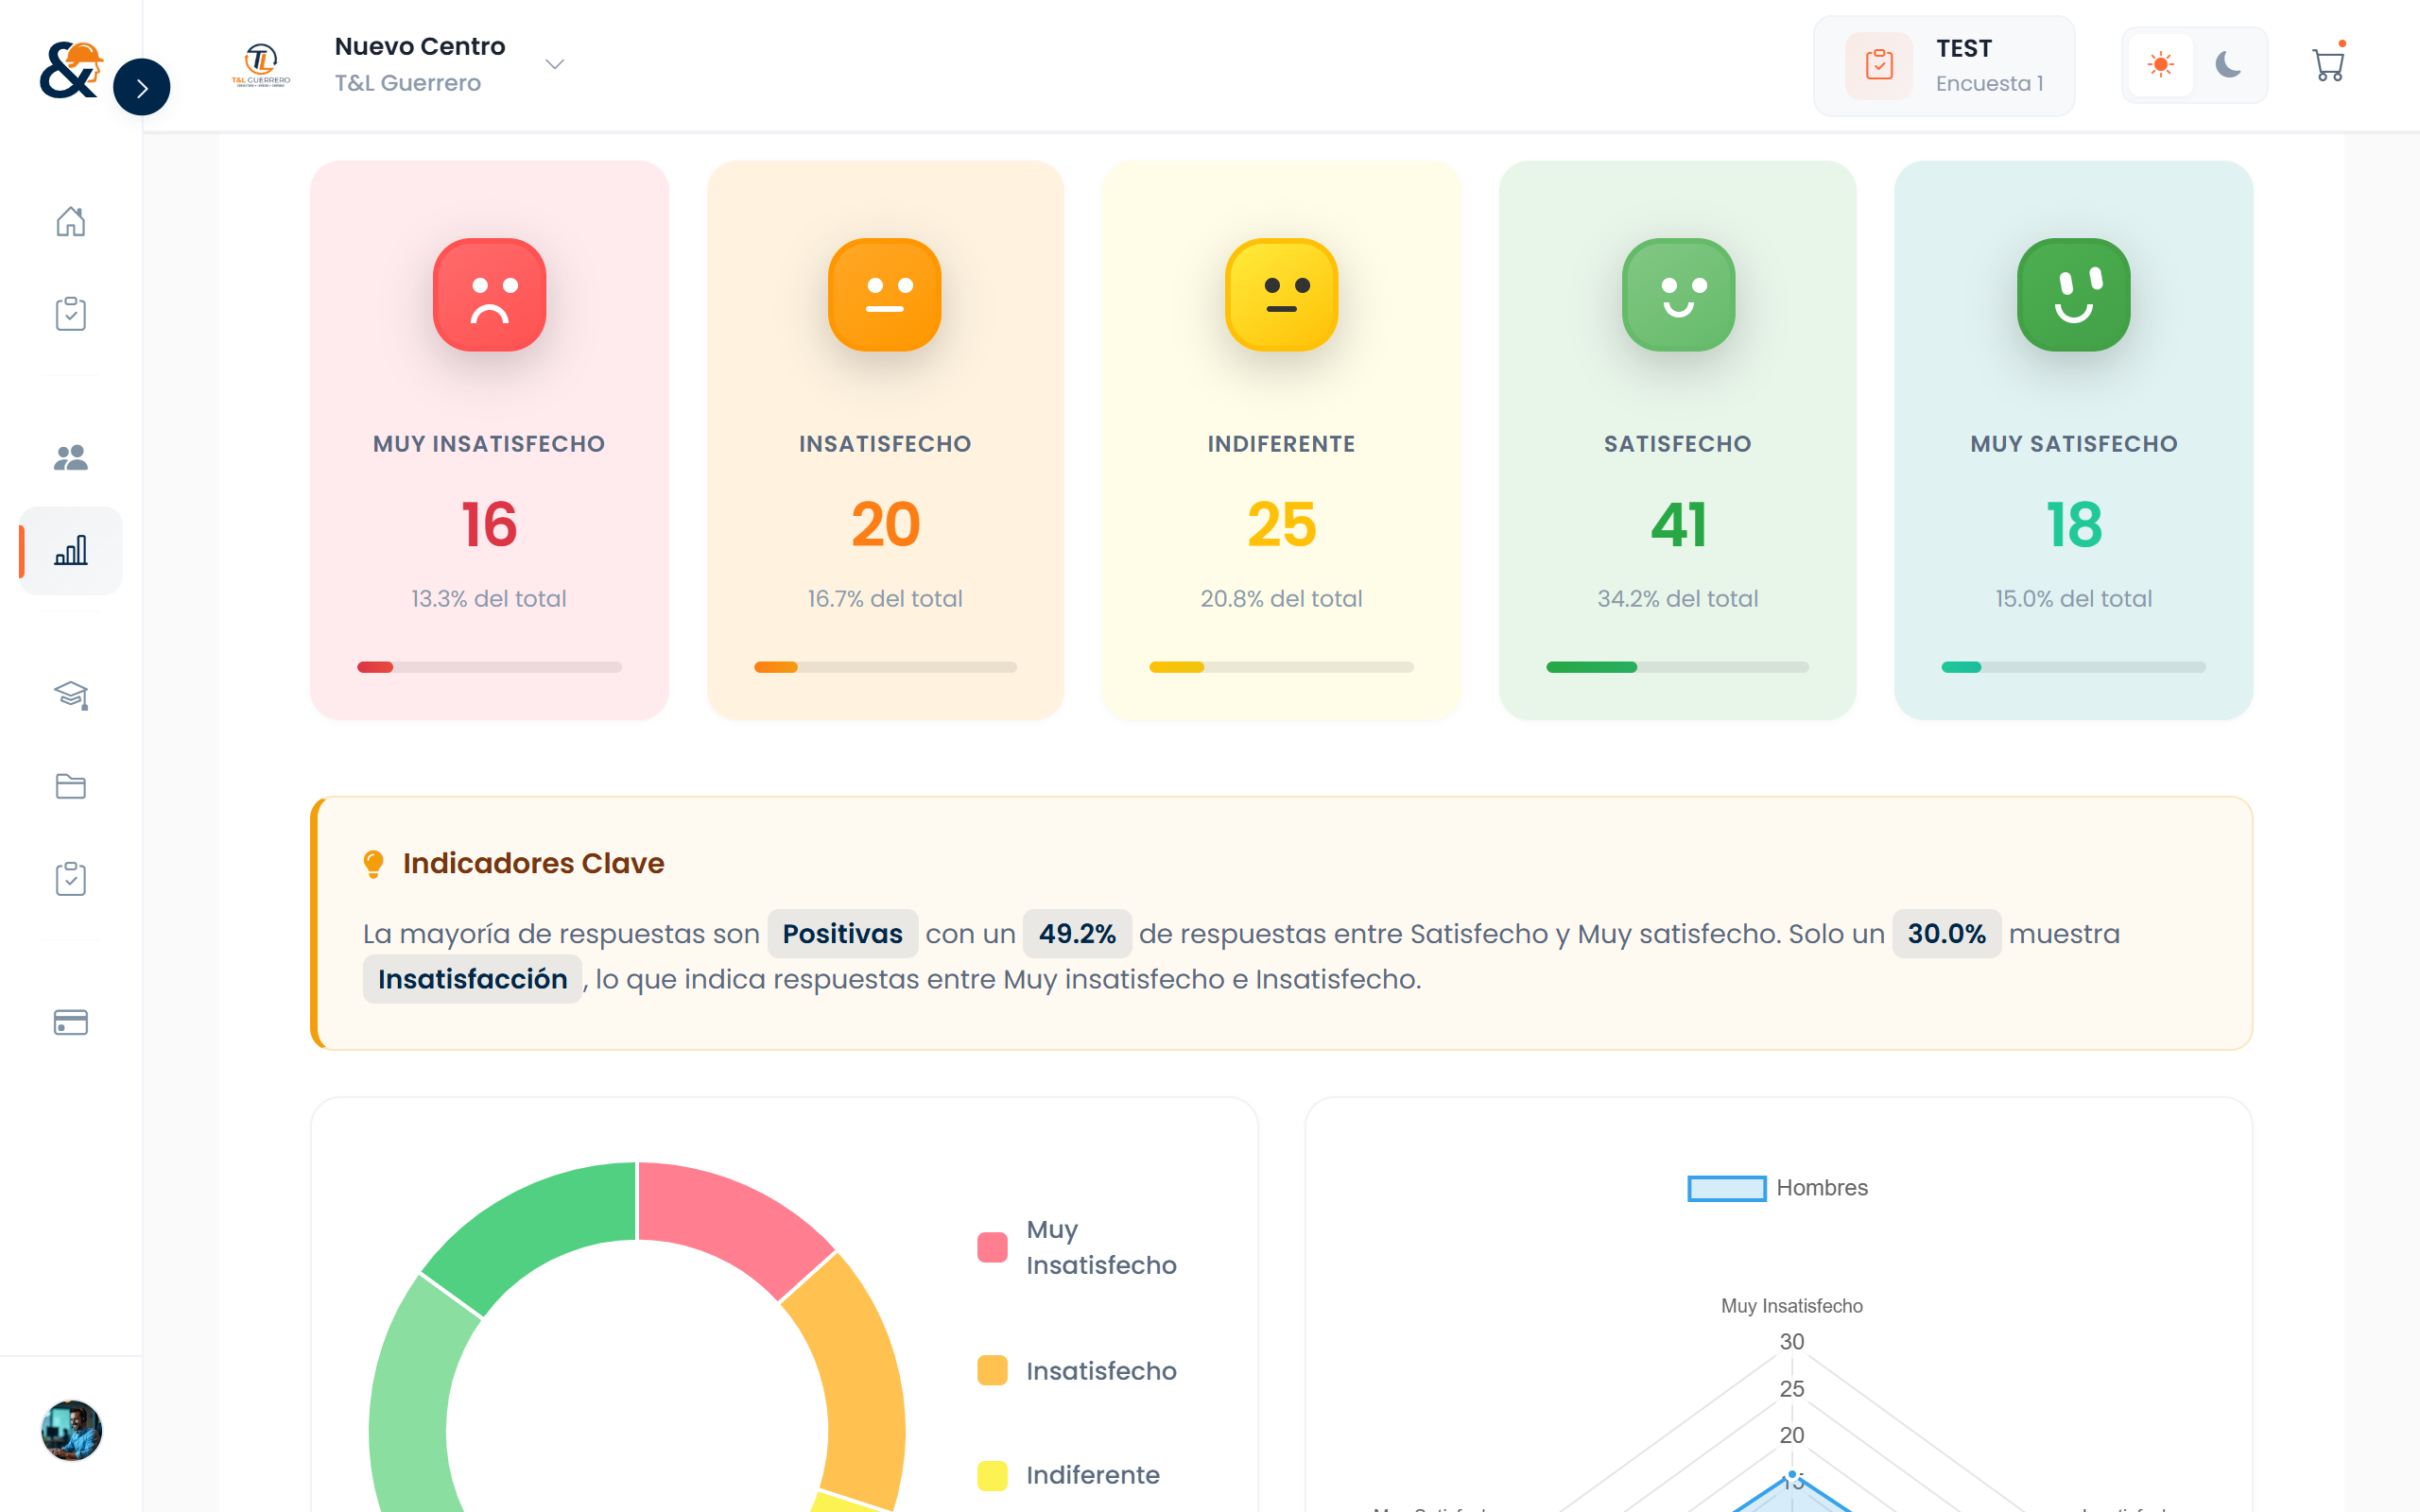Toggle Hombres dataset in radar chart legend
Screen dimensions: 2420x1512
[x=1777, y=1188]
